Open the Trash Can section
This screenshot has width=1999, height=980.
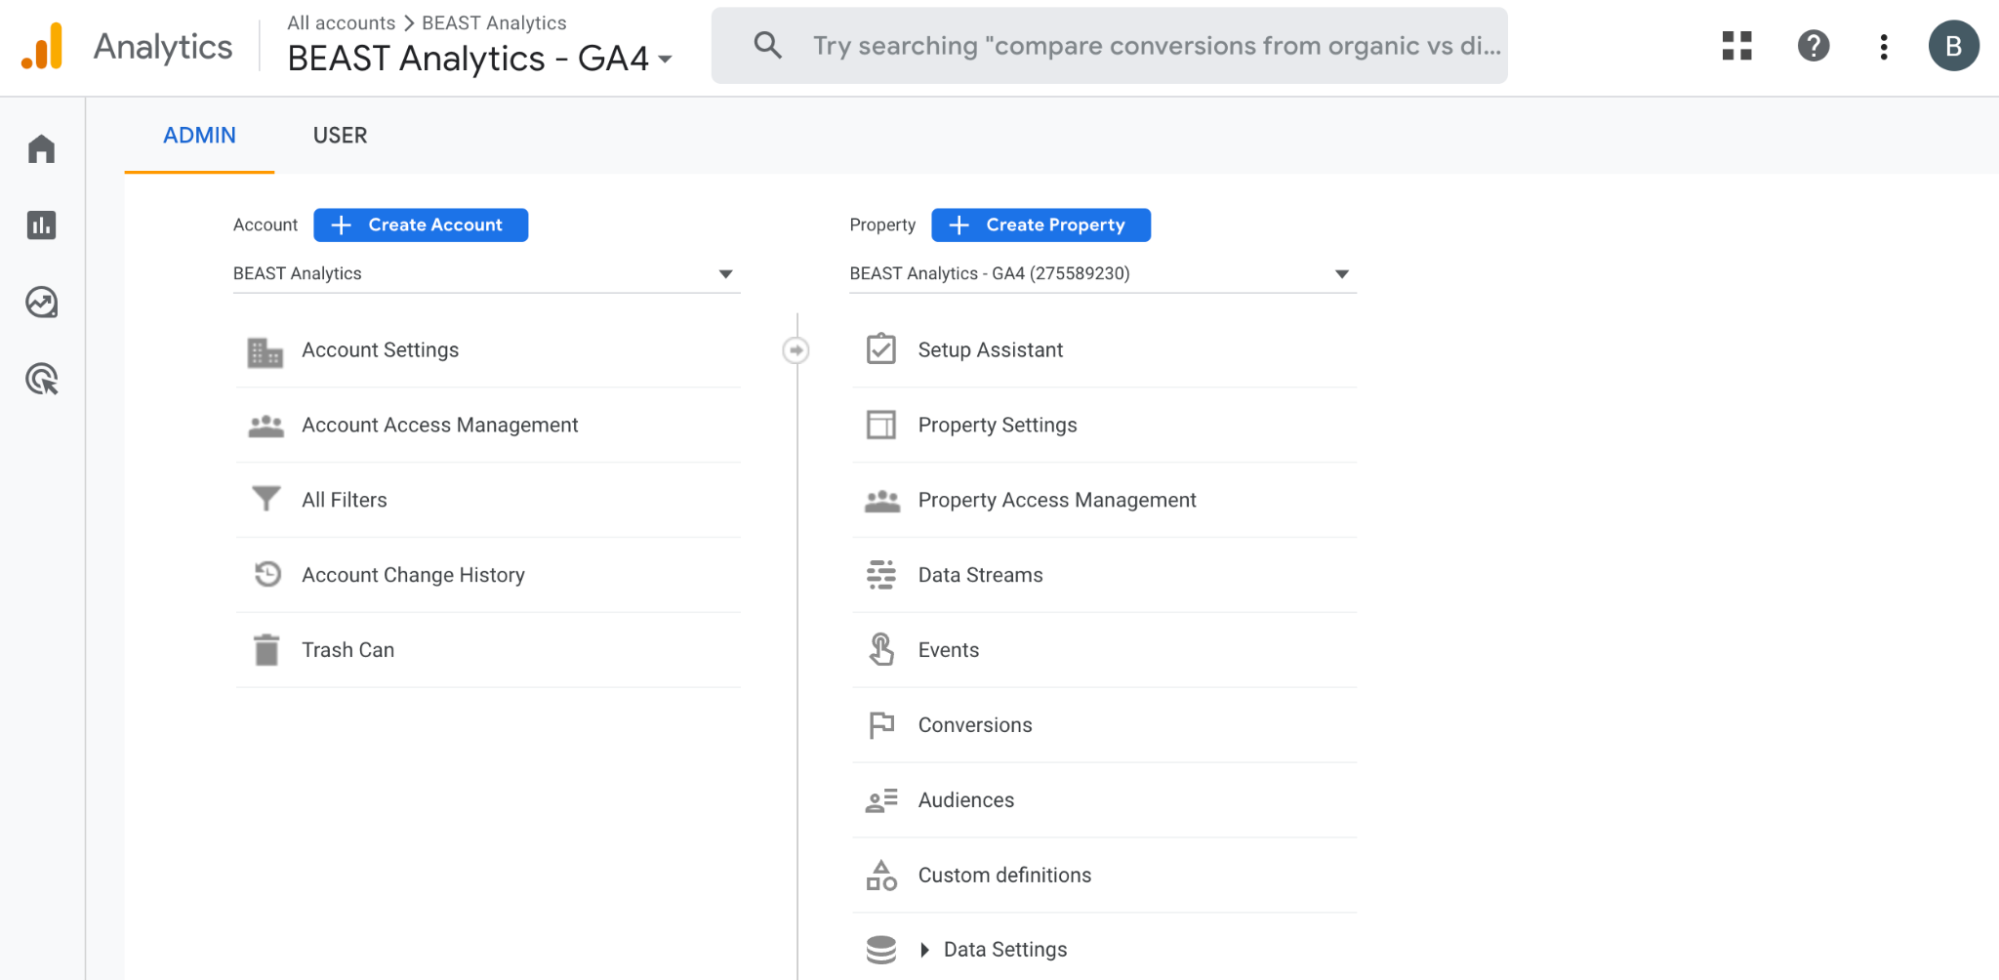pos(347,649)
